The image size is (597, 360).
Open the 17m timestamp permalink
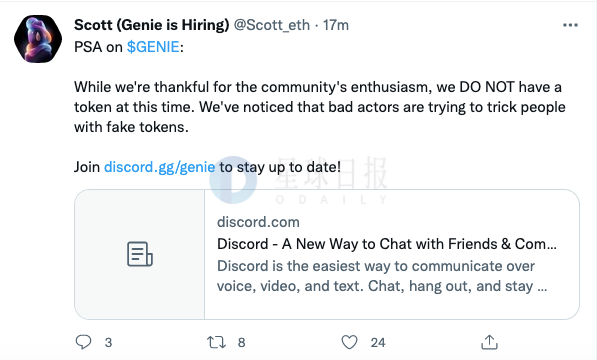tap(336, 25)
